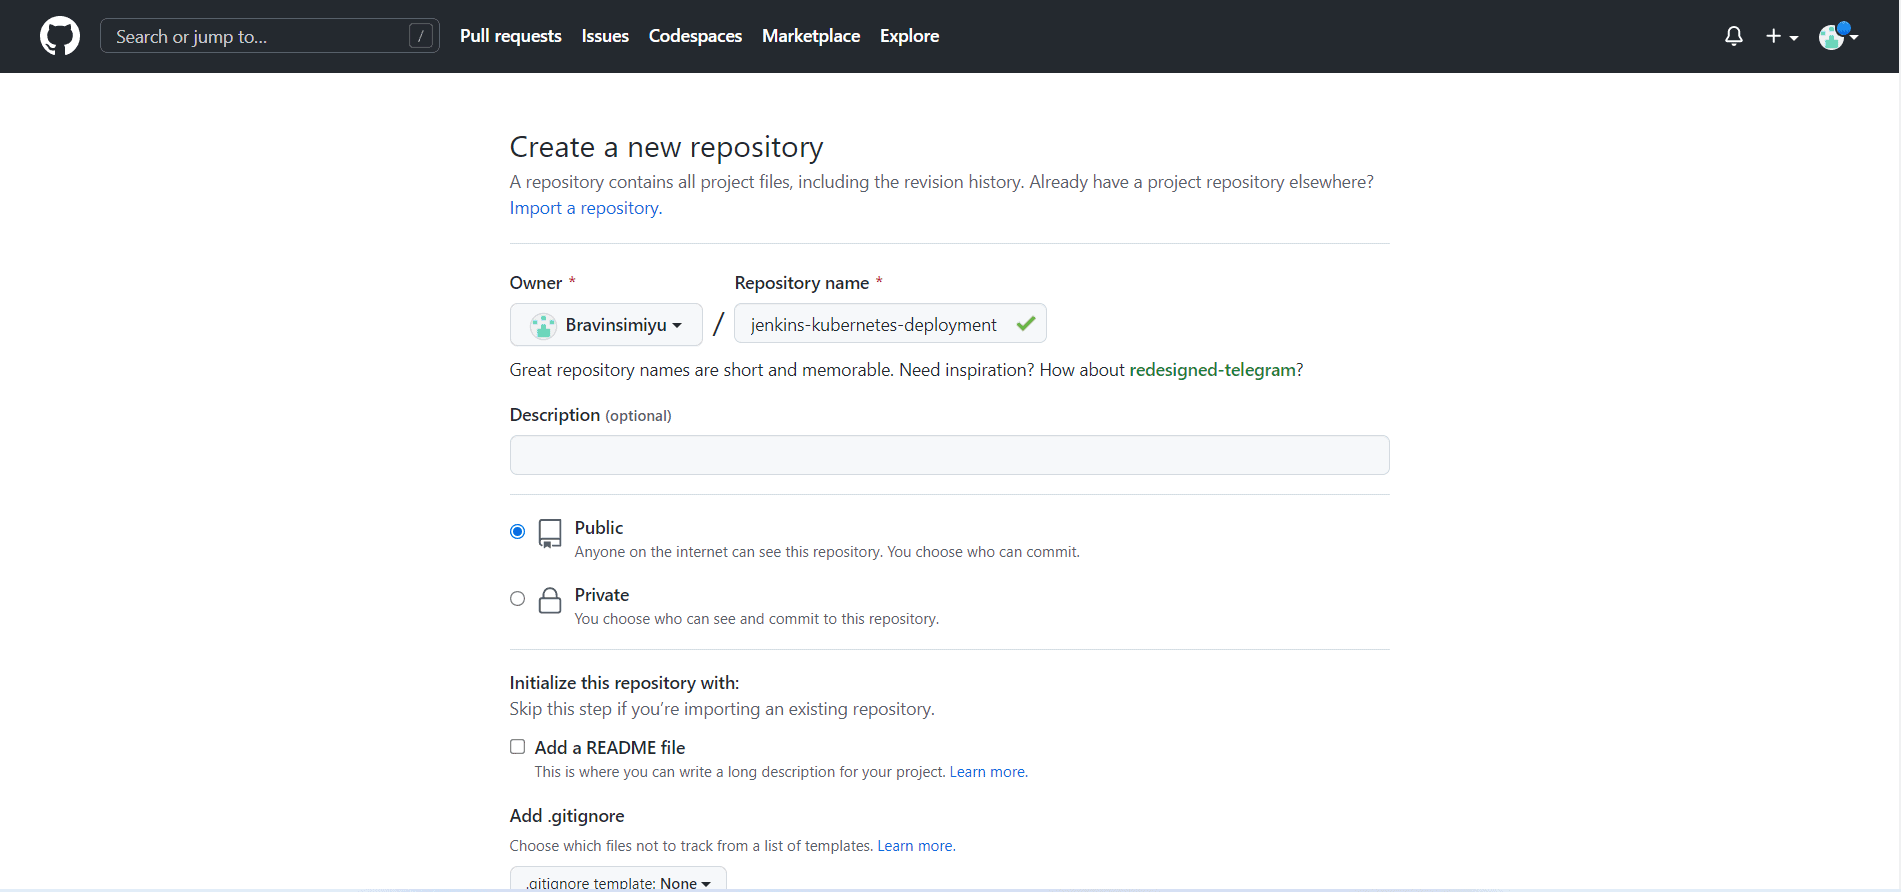Click the private repository lock icon

pyautogui.click(x=550, y=600)
